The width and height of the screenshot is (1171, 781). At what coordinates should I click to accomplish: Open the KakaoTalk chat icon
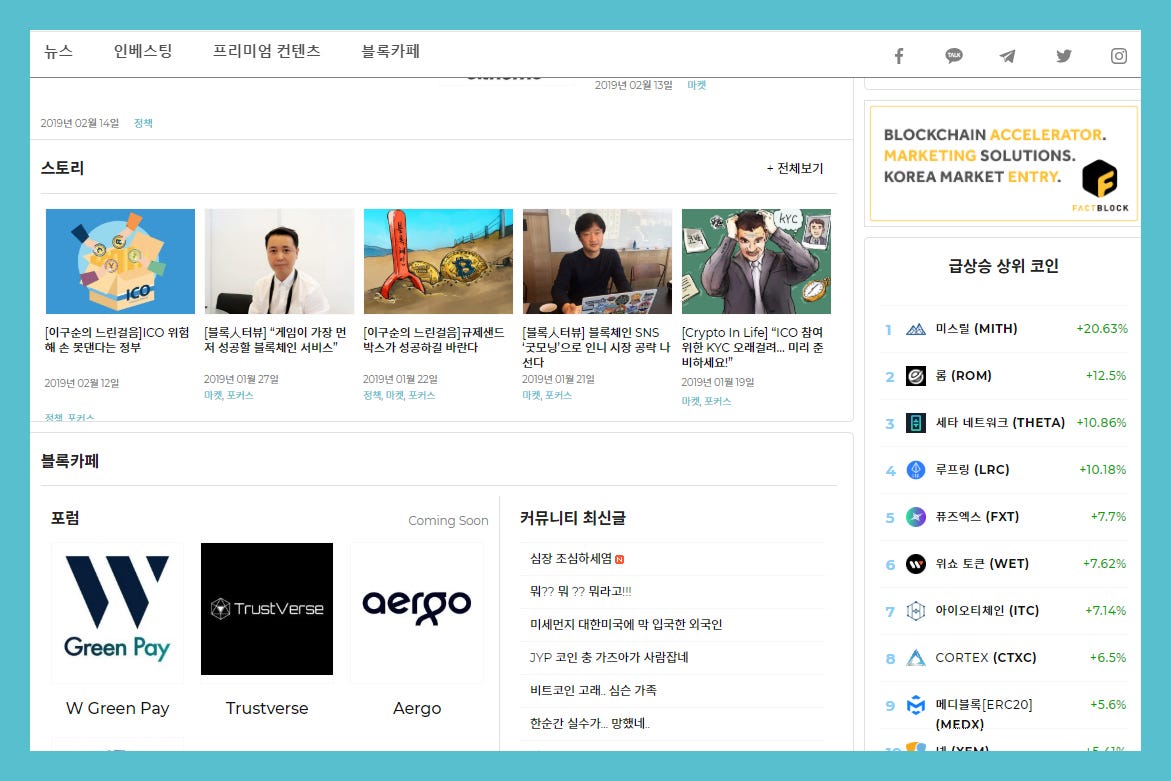coord(954,56)
